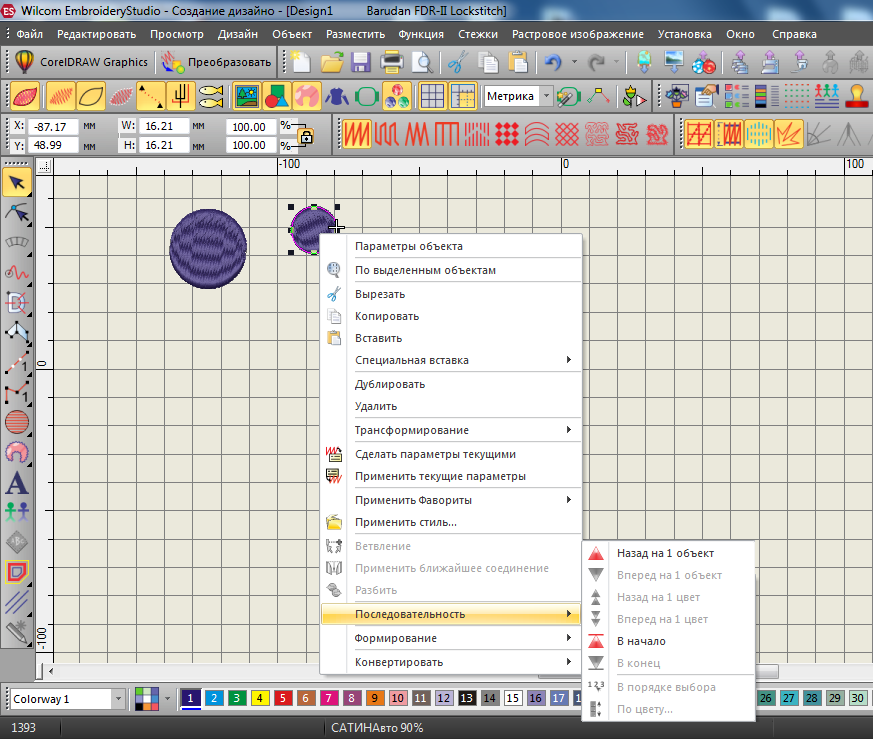Select В начало in the sequence submenu

point(641,641)
